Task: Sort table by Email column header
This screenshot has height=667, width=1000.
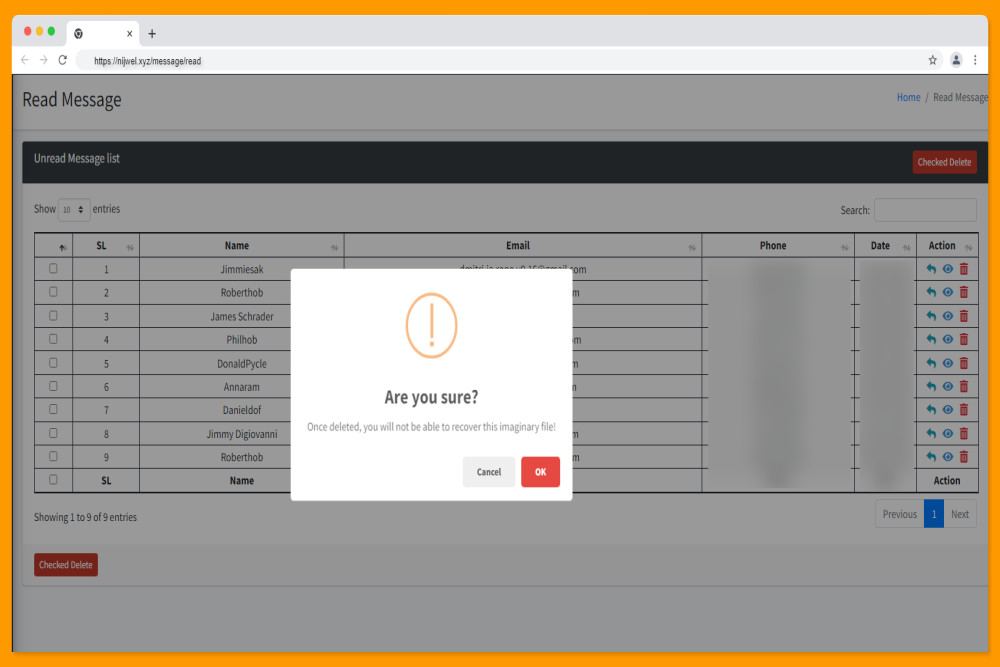Action: click(523, 246)
